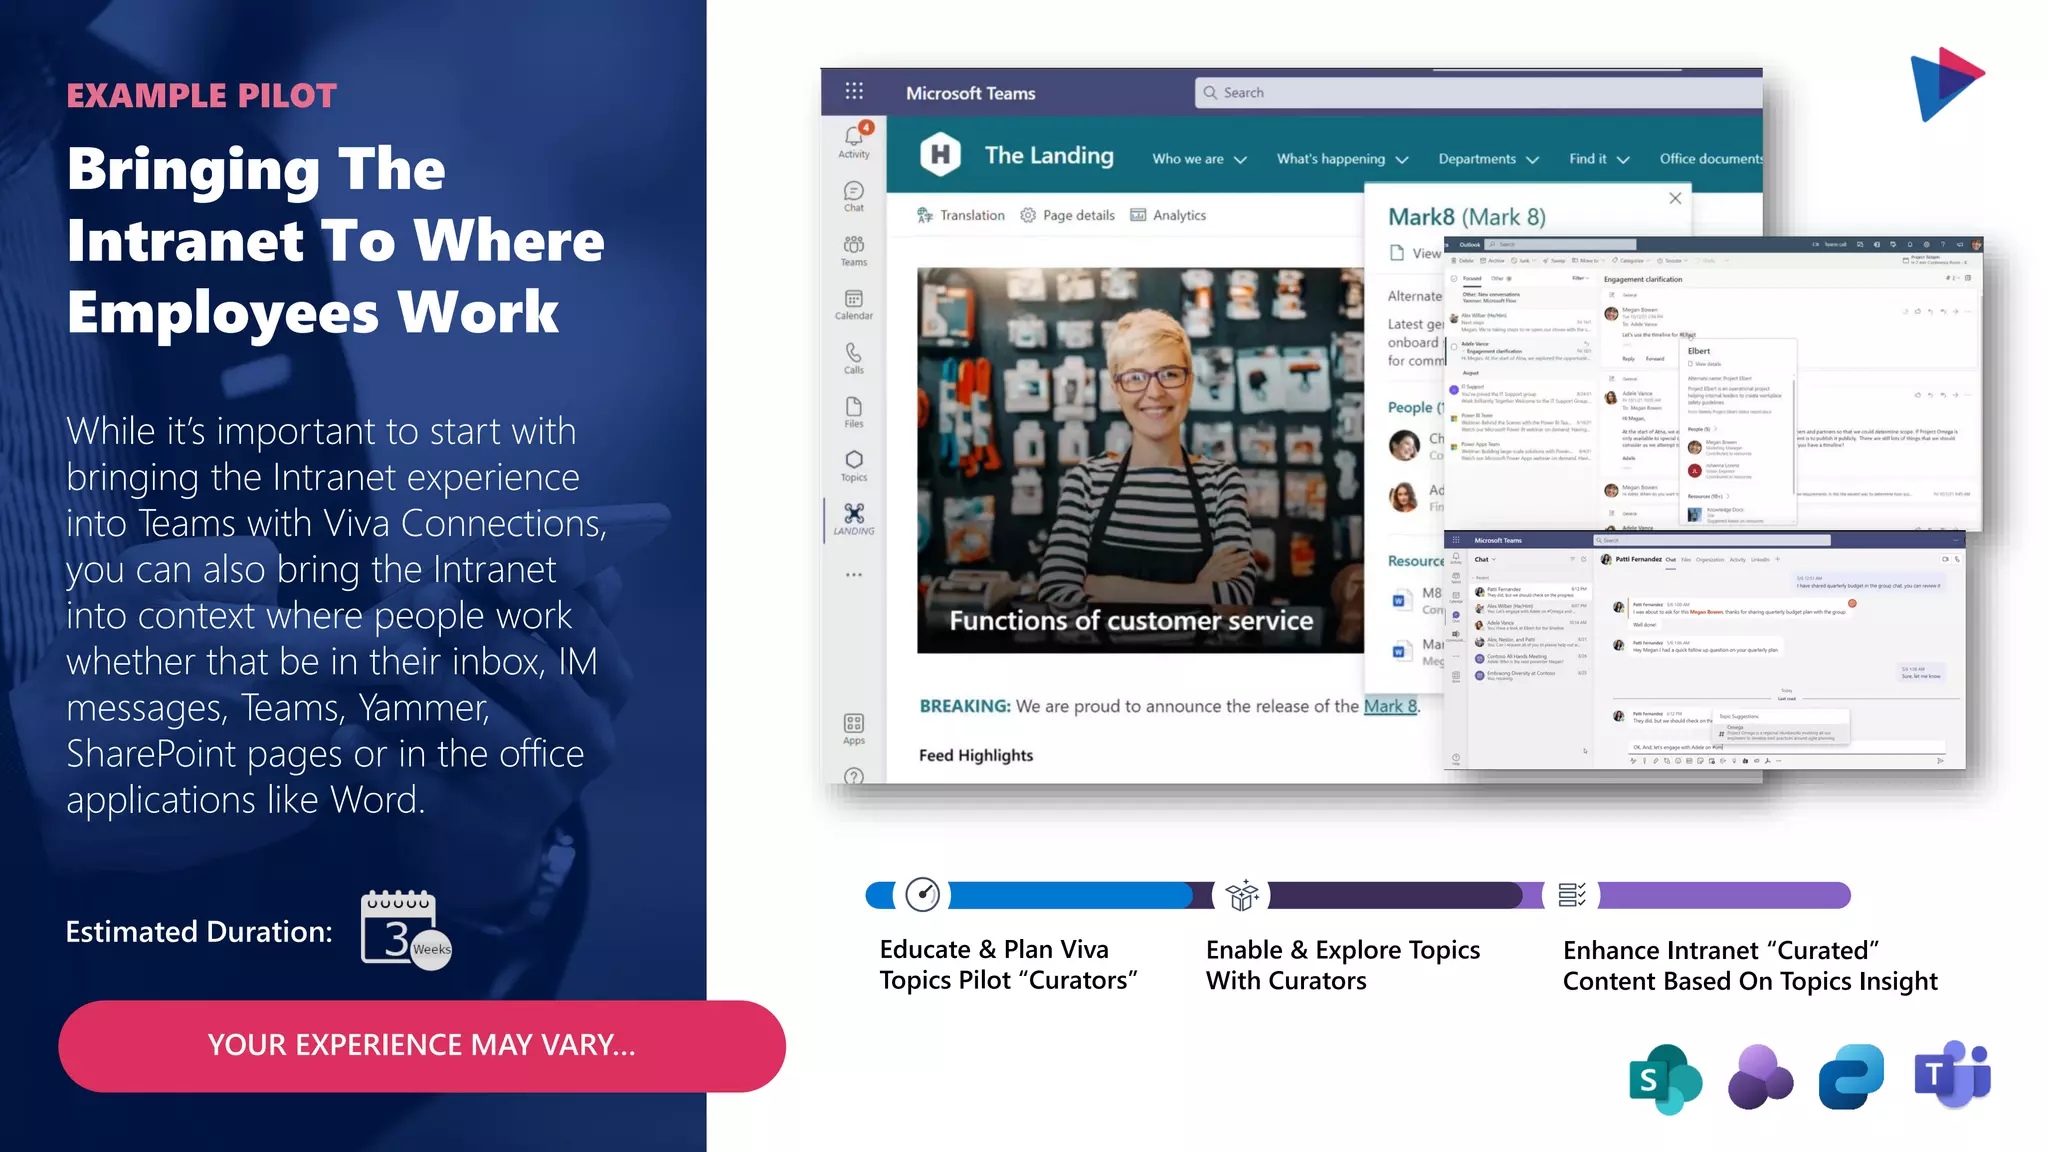The height and width of the screenshot is (1152, 2048).
Task: Click the Educate & Plan Viva Topics label
Action: click(x=1008, y=965)
